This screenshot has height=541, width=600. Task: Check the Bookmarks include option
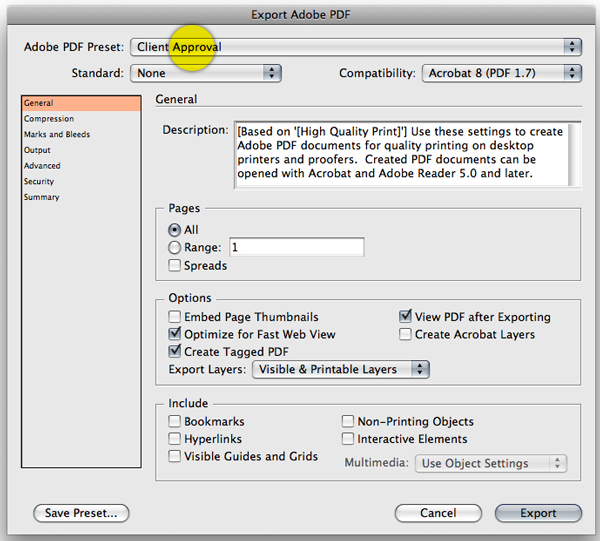pos(174,421)
